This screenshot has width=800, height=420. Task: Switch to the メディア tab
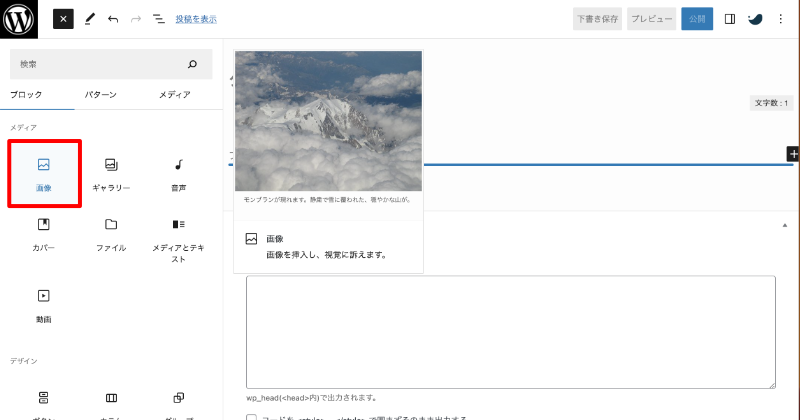tap(175, 95)
